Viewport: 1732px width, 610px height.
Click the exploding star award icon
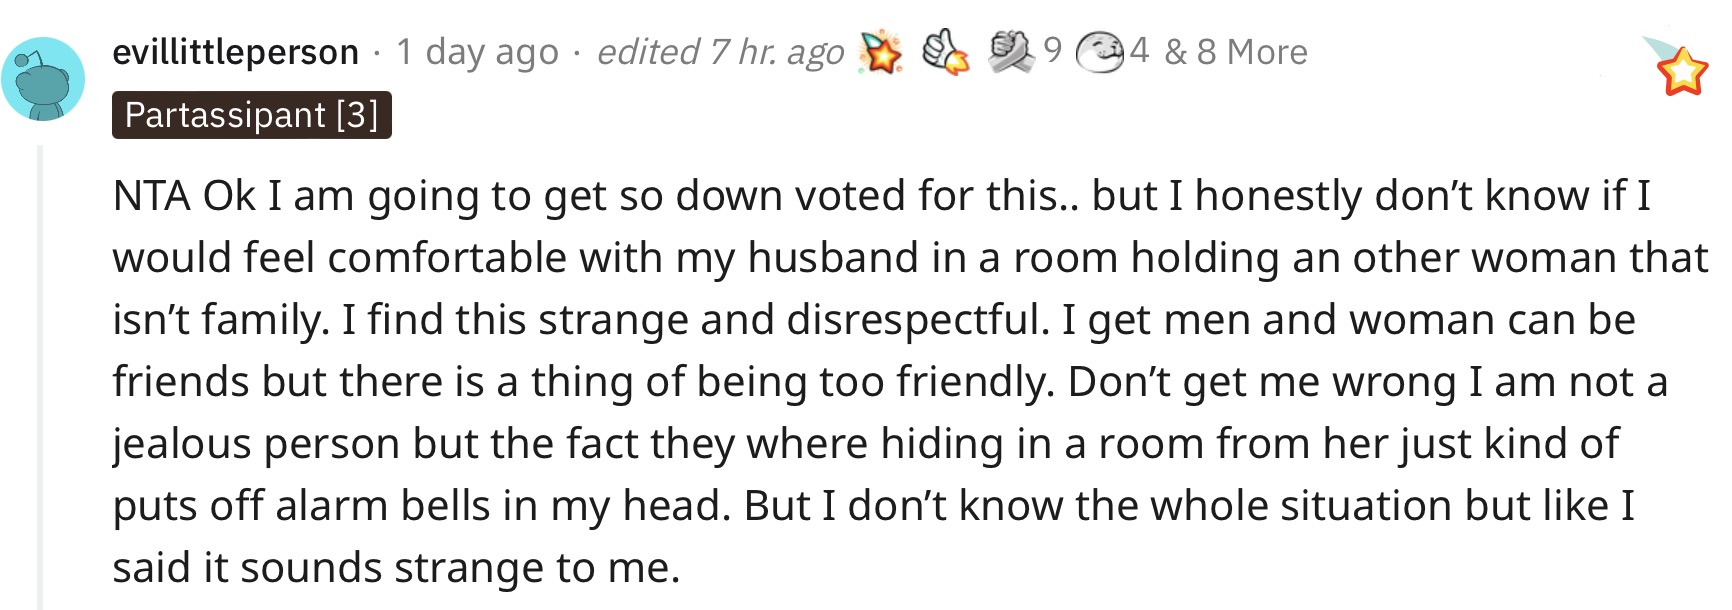click(x=881, y=52)
